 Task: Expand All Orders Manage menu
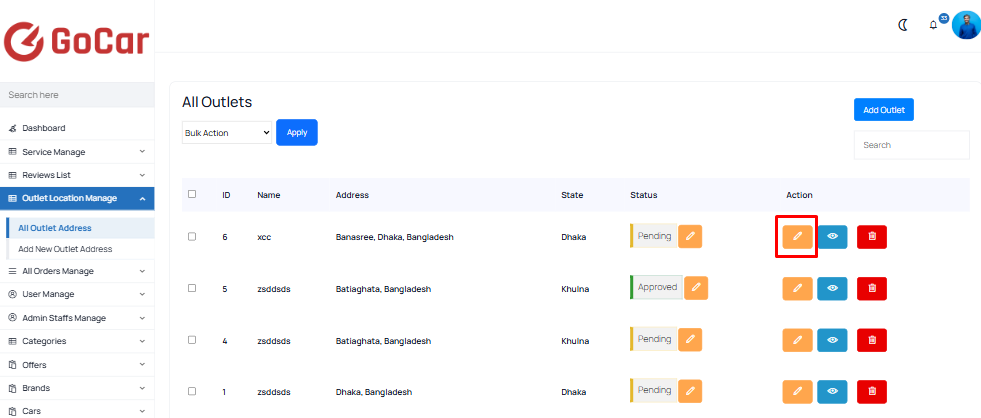[77, 271]
